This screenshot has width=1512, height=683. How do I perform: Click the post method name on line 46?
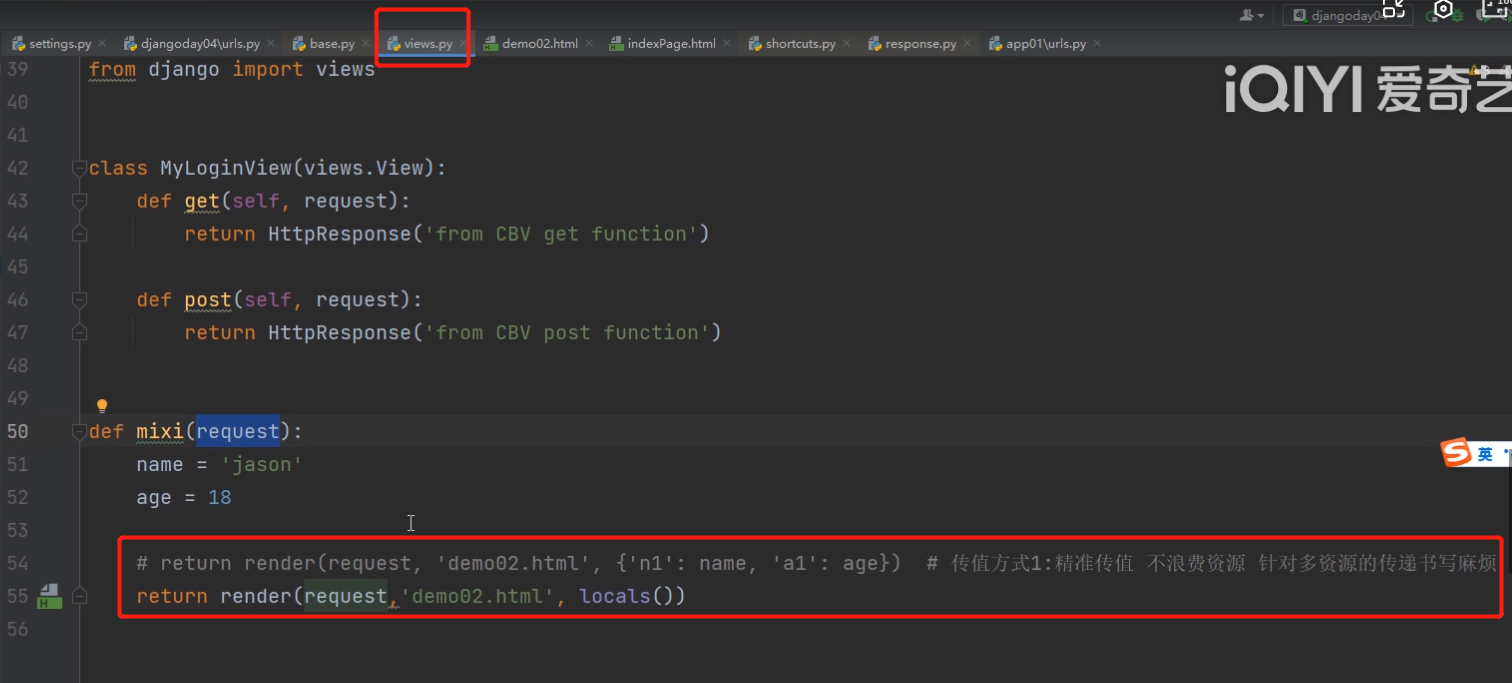[x=208, y=300]
